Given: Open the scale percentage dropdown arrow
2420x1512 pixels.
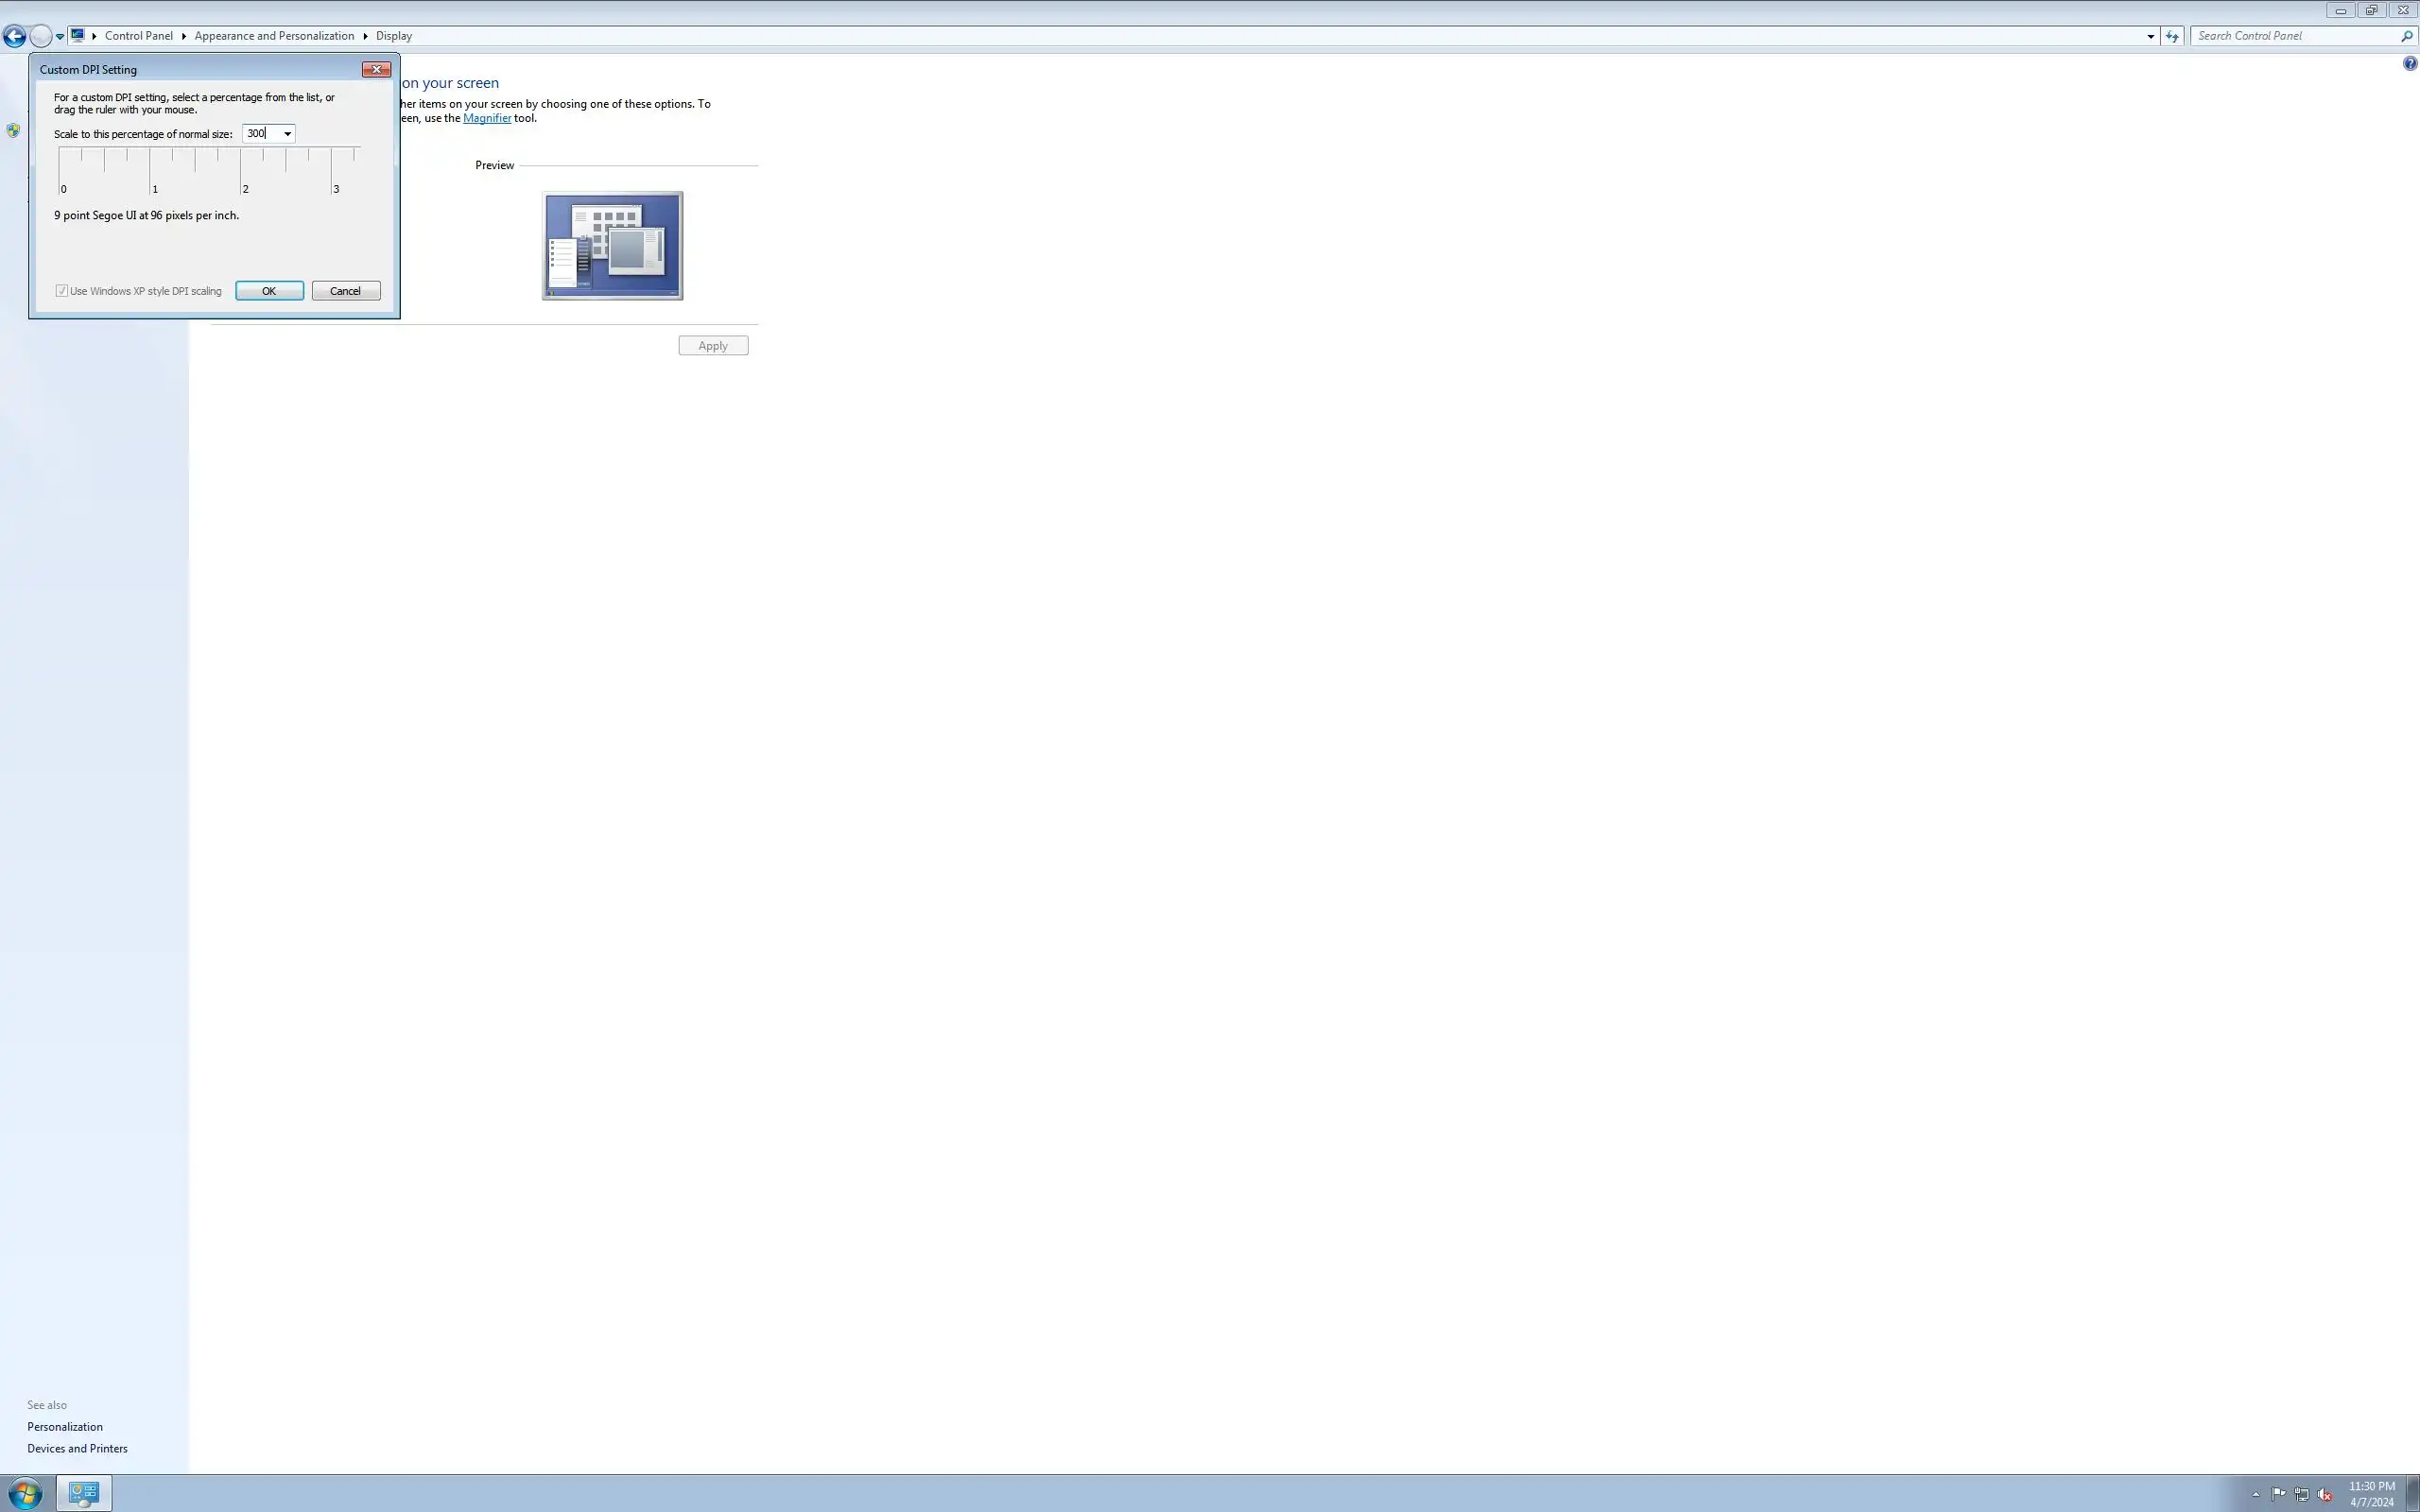Looking at the screenshot, I should 287,134.
